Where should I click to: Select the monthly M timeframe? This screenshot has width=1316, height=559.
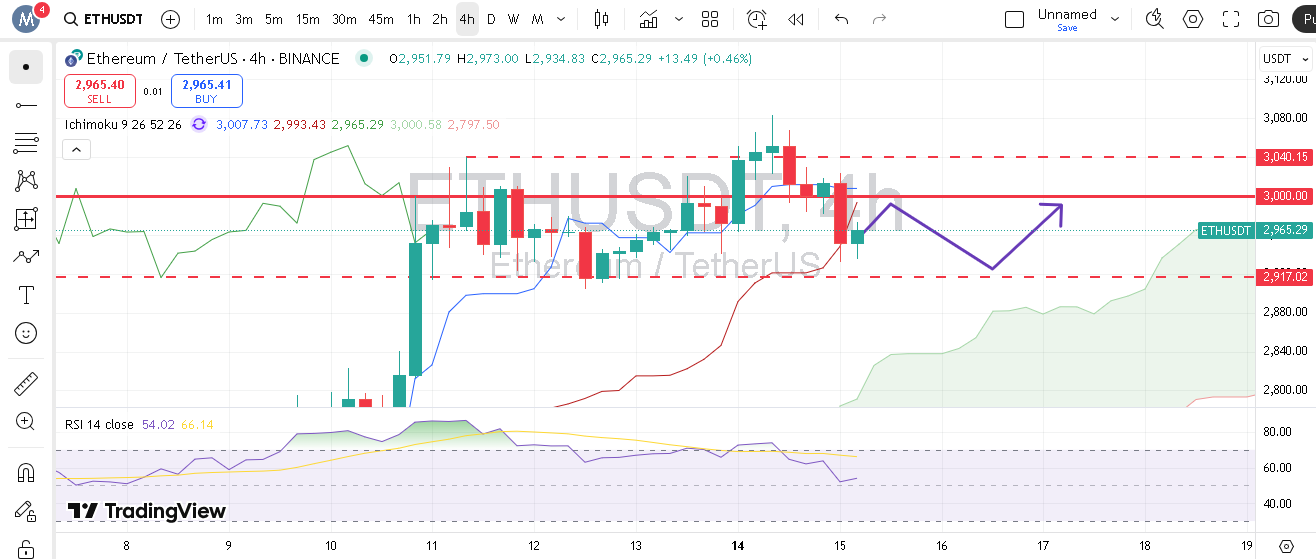[538, 19]
